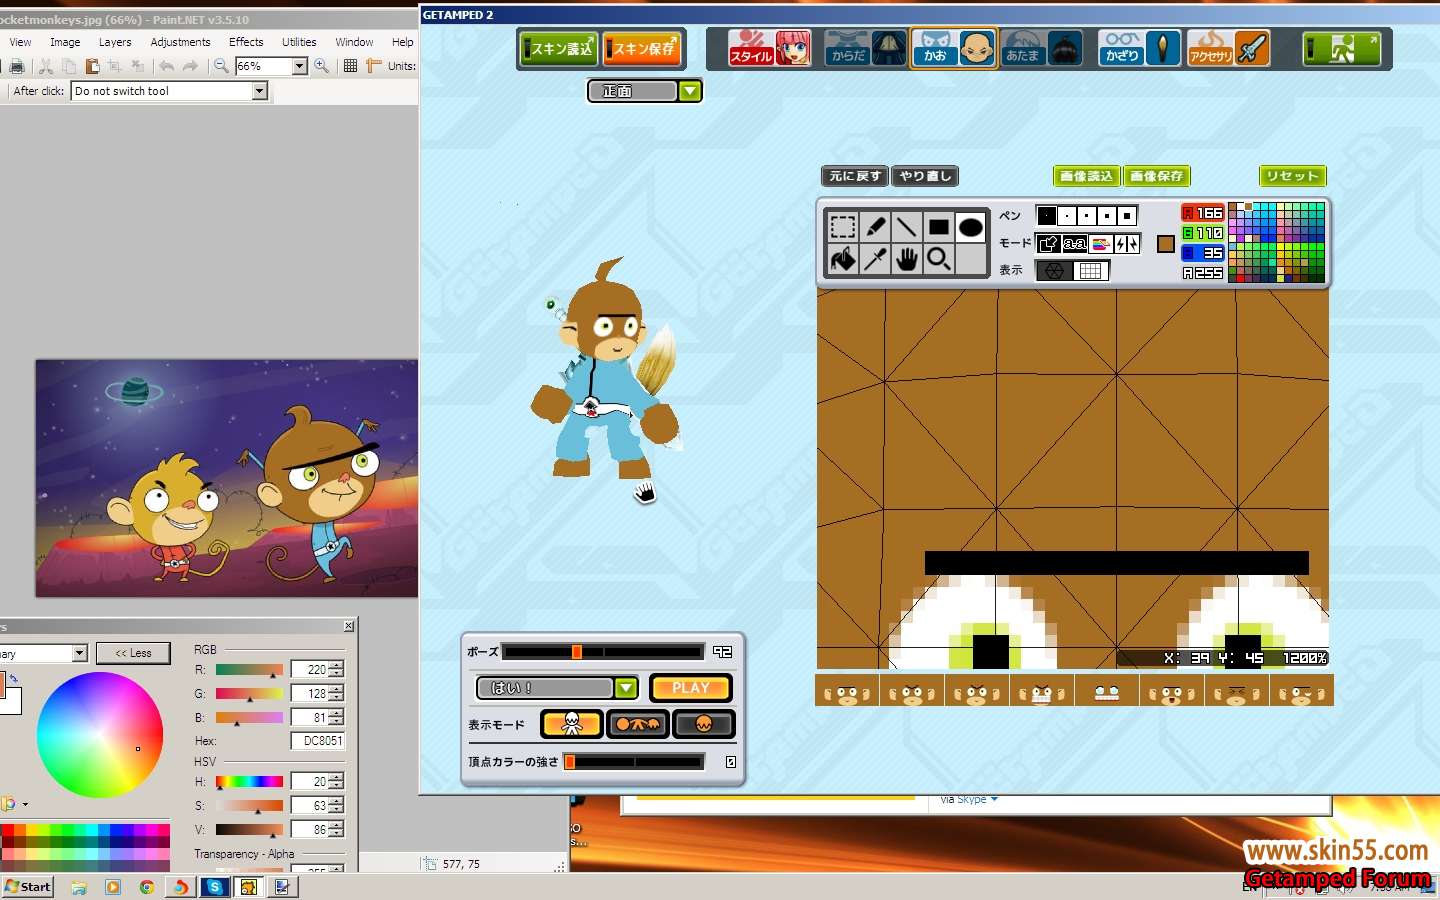Click the やり直し redo button
The image size is (1440, 900).
point(925,176)
